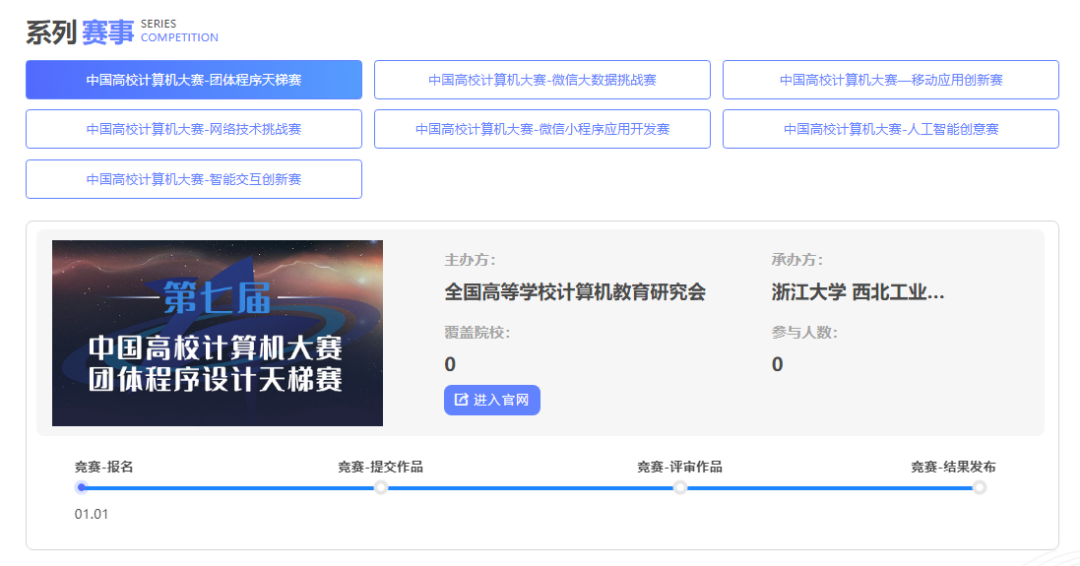Switch to 人工智能创意赛 tab

click(891, 129)
